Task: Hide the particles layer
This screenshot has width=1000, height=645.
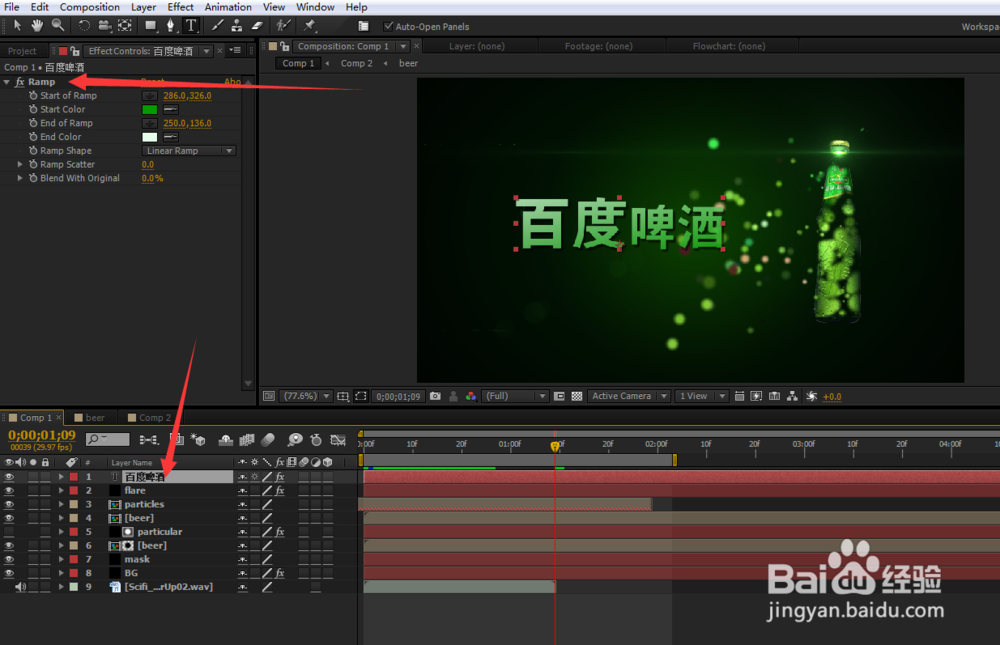Action: (x=9, y=505)
